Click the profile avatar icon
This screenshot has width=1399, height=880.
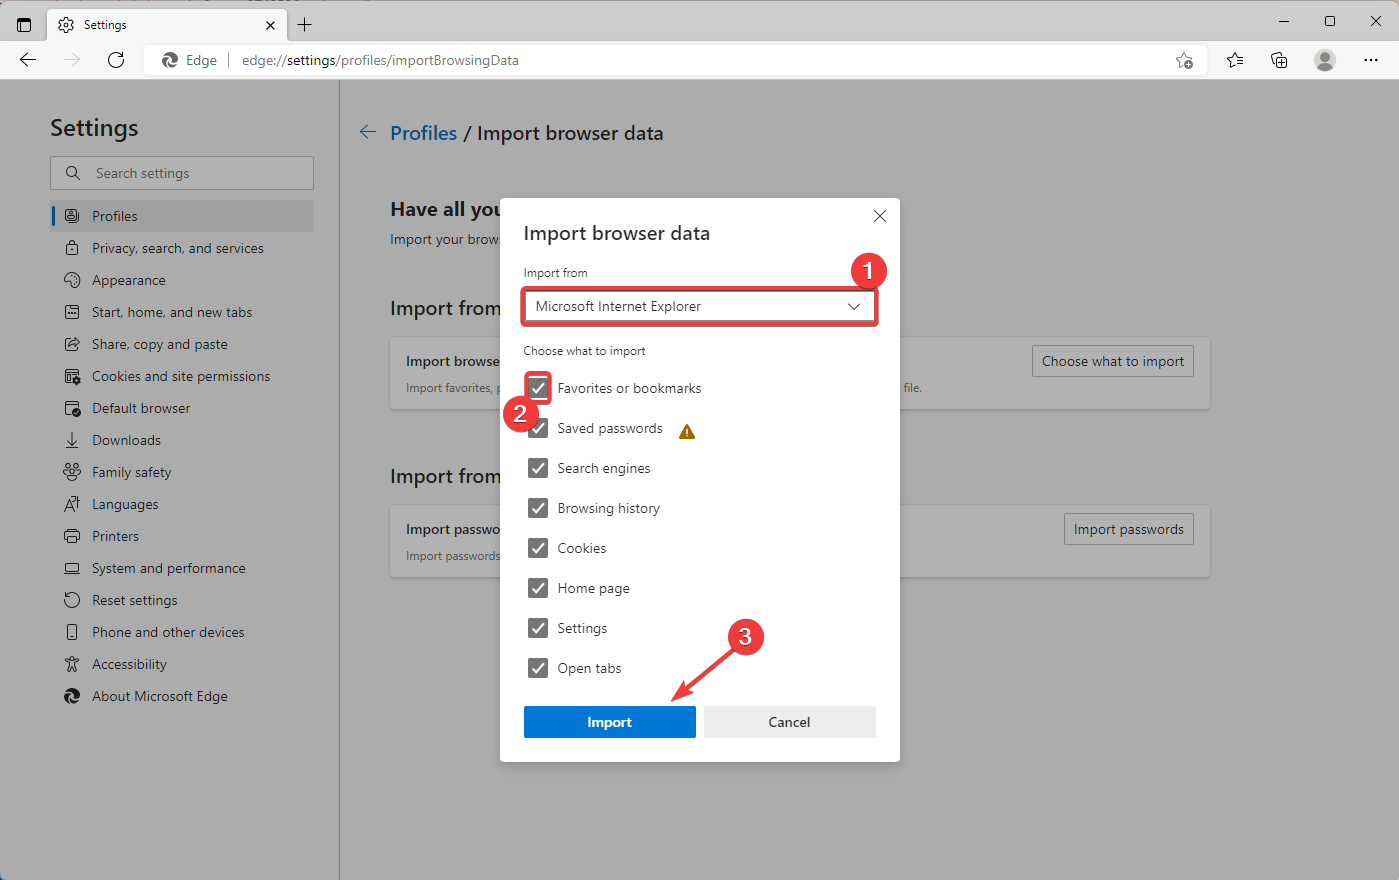point(1325,60)
